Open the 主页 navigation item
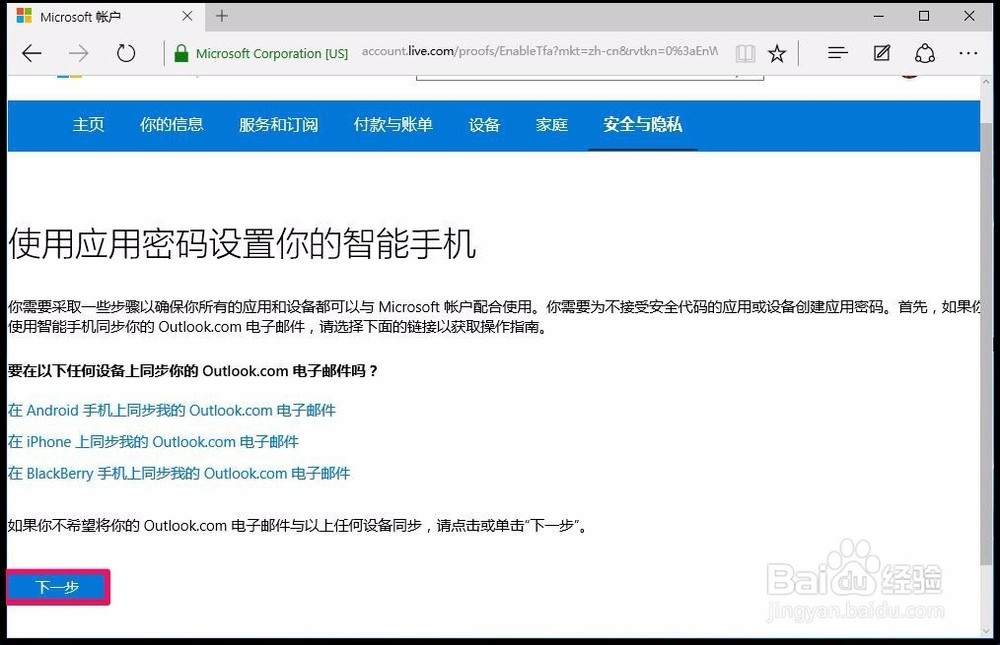The width and height of the screenshot is (1000, 645). 88,124
